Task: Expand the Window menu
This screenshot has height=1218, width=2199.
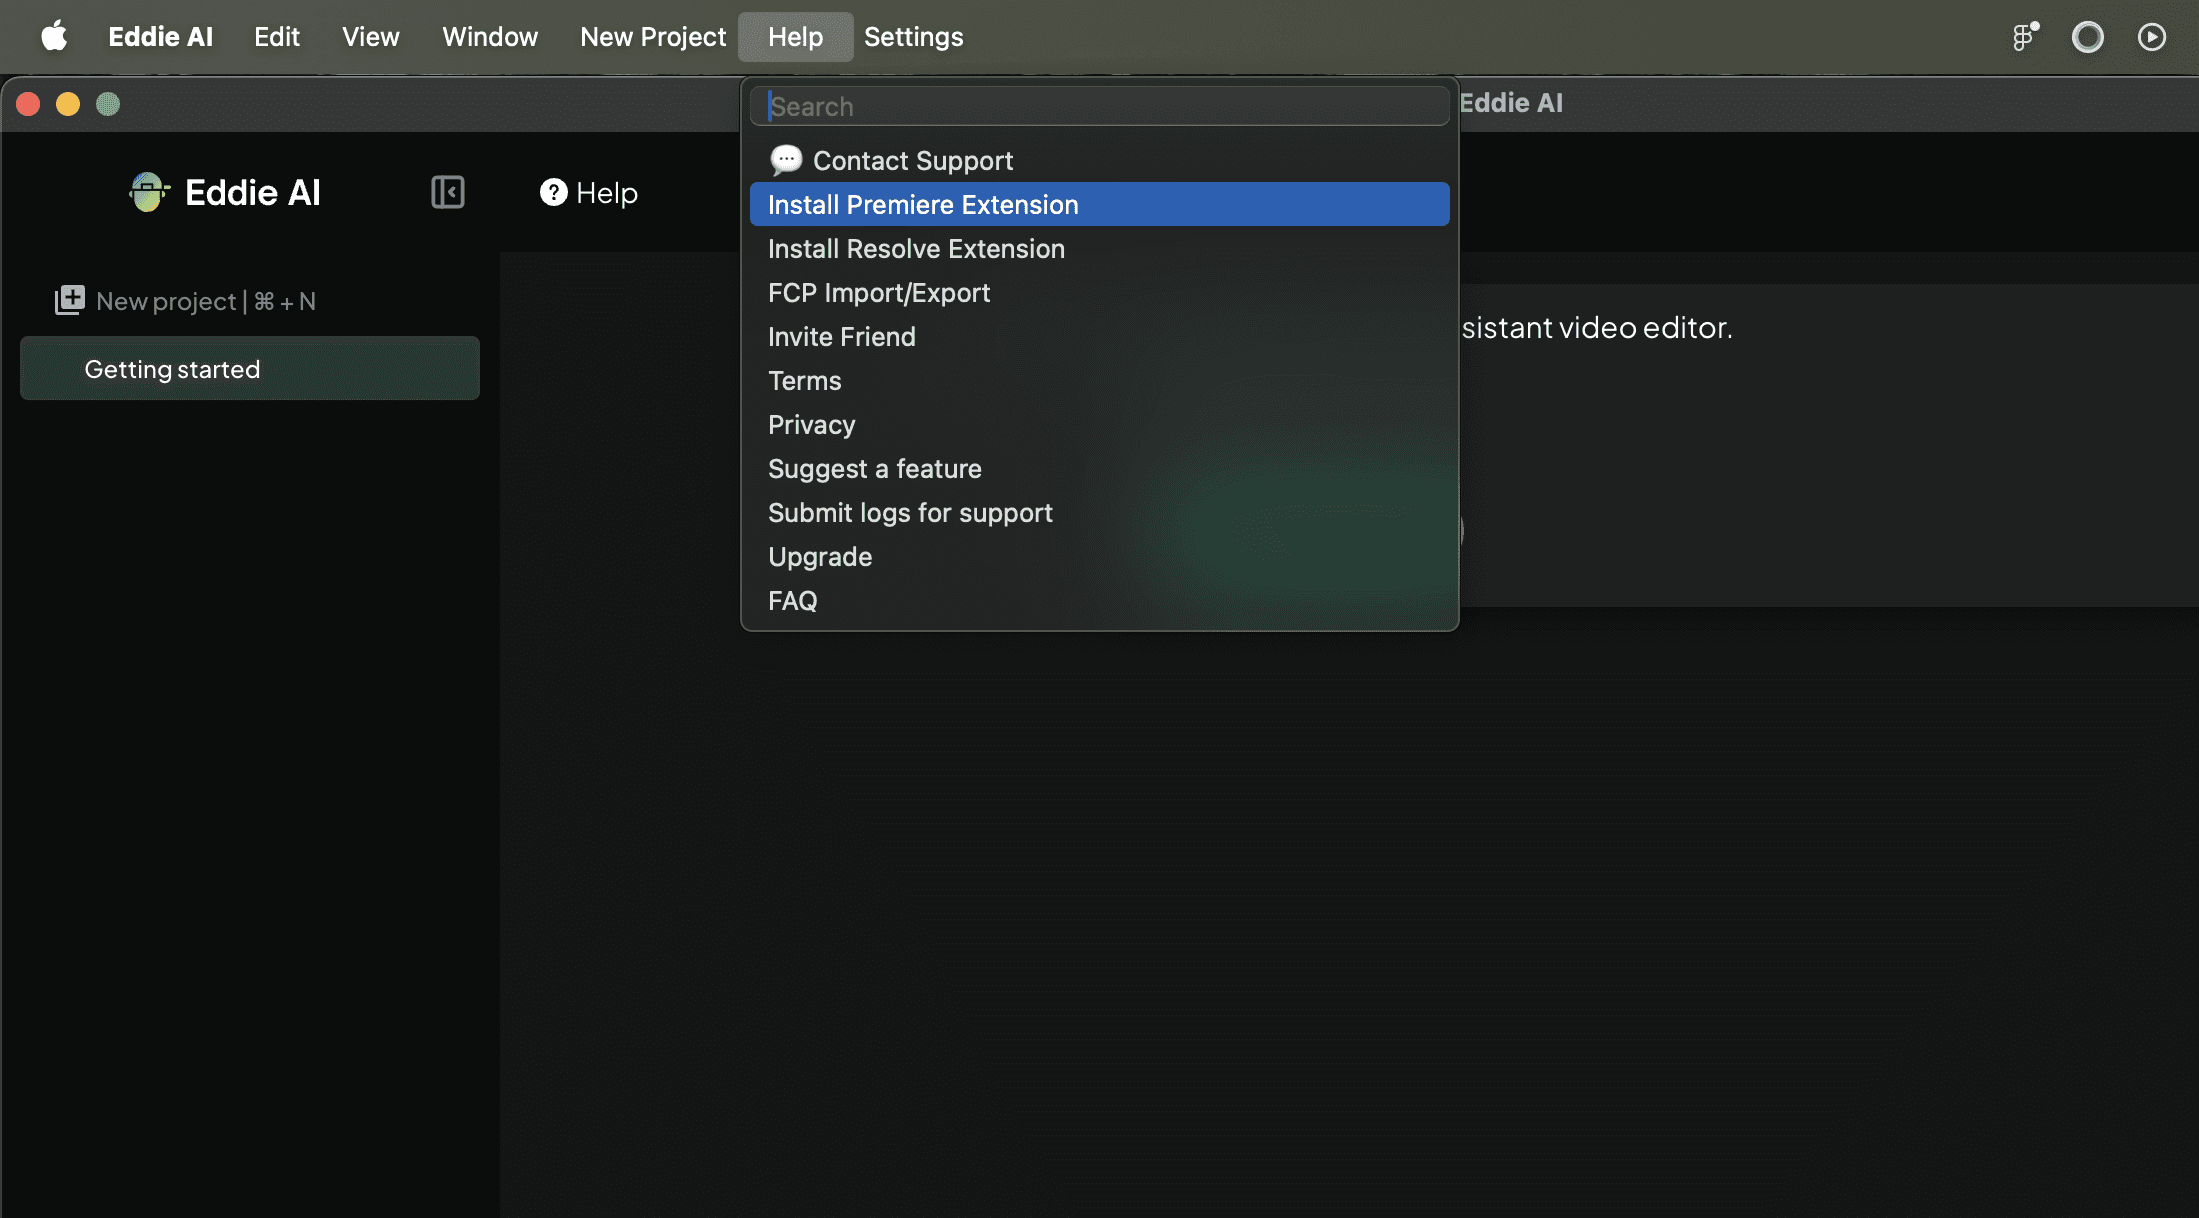Action: (490, 37)
